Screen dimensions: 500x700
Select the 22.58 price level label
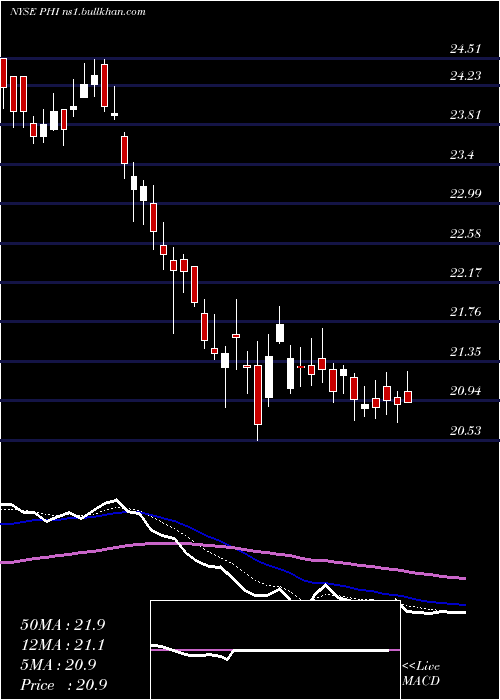click(x=466, y=233)
